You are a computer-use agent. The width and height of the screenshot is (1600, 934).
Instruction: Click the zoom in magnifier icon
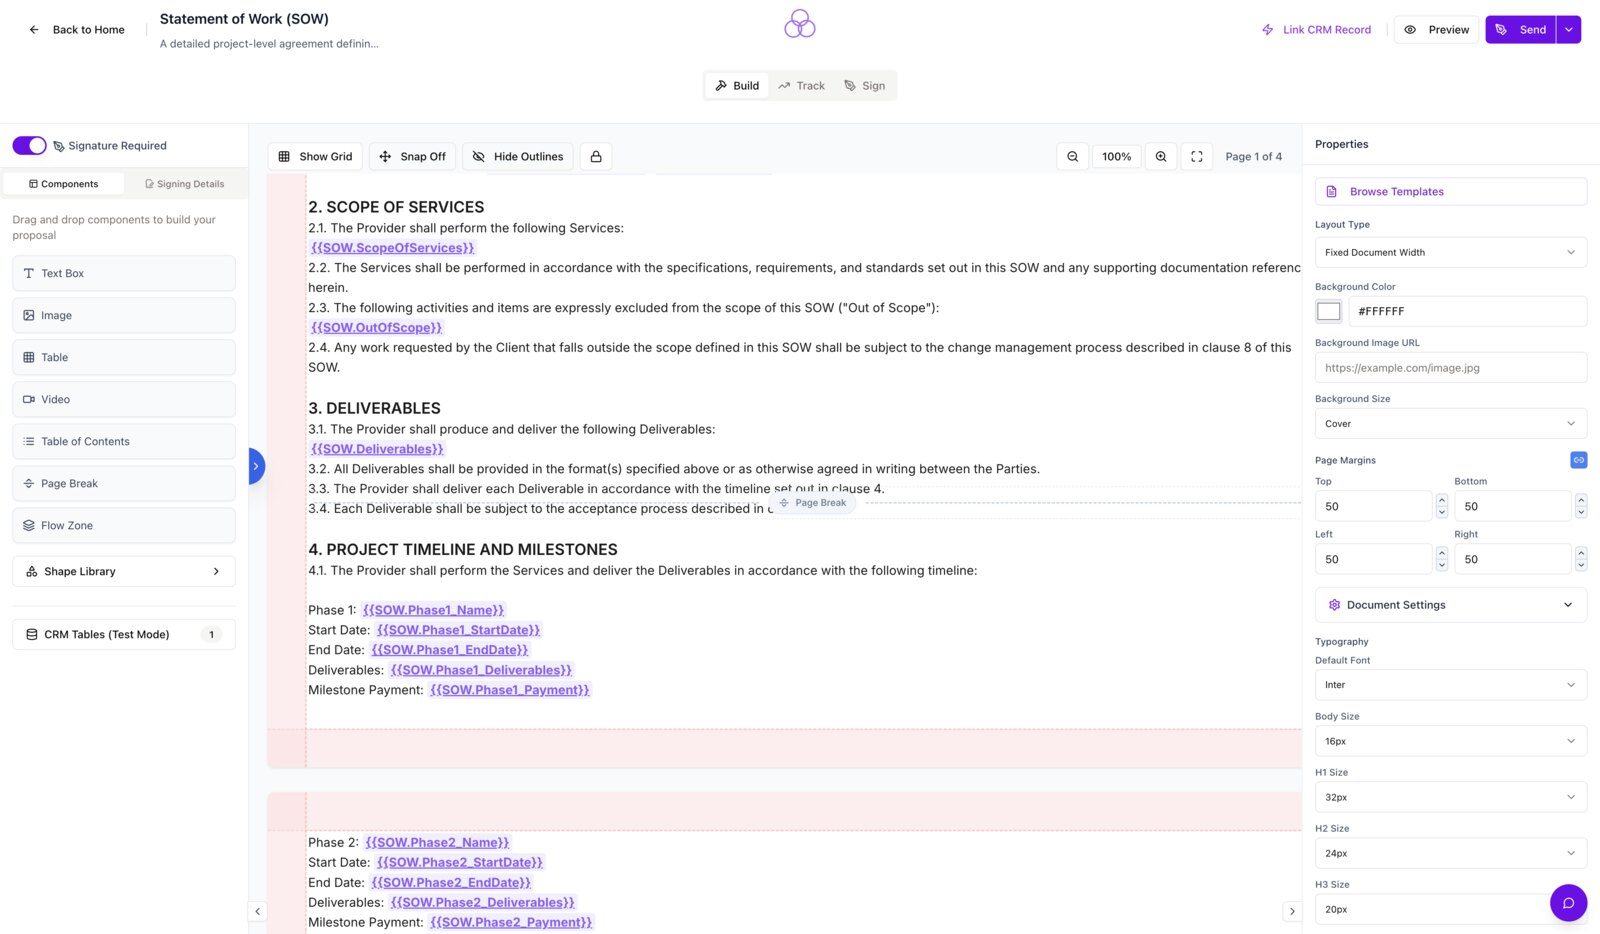[x=1160, y=157]
